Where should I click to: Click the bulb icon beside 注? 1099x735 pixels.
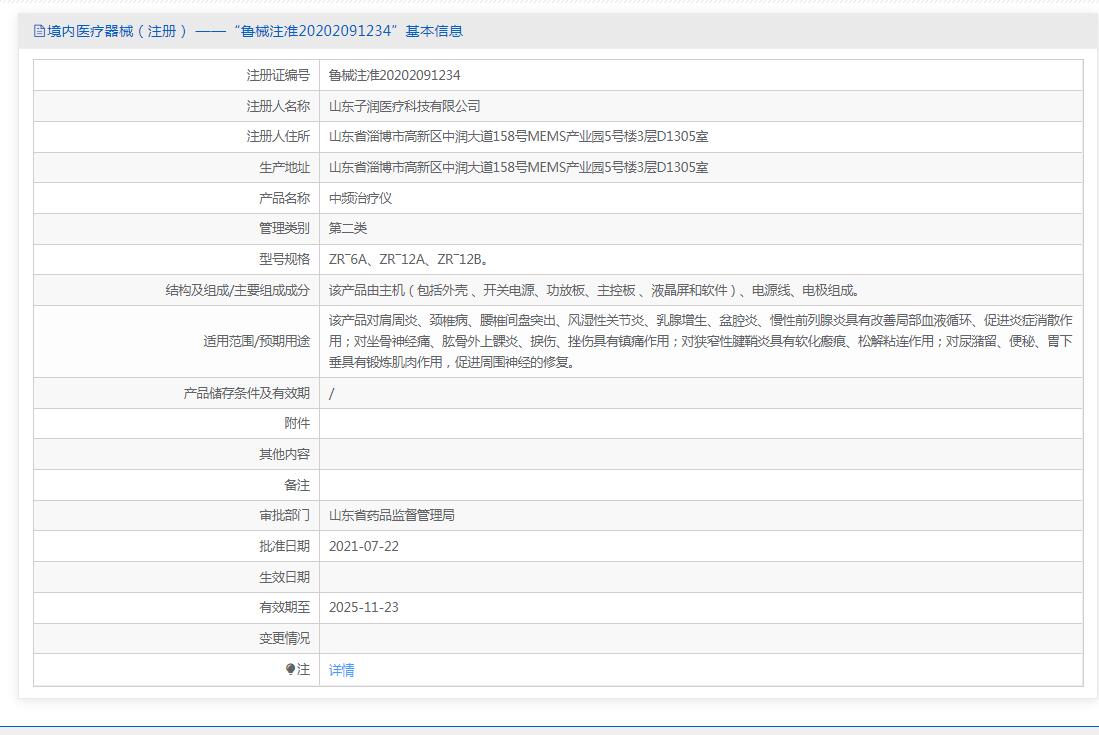291,669
